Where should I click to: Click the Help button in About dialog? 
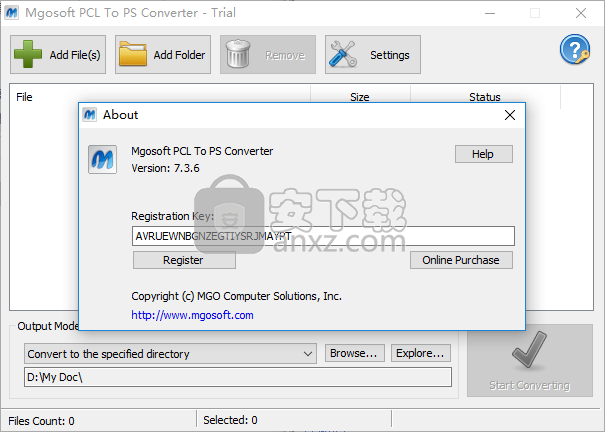(x=484, y=154)
